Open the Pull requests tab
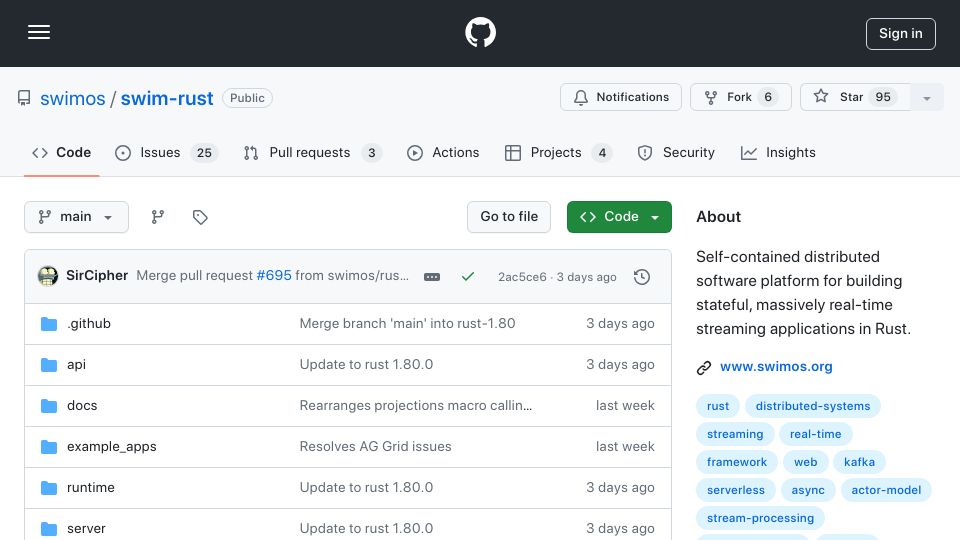960x540 pixels. pyautogui.click(x=312, y=152)
